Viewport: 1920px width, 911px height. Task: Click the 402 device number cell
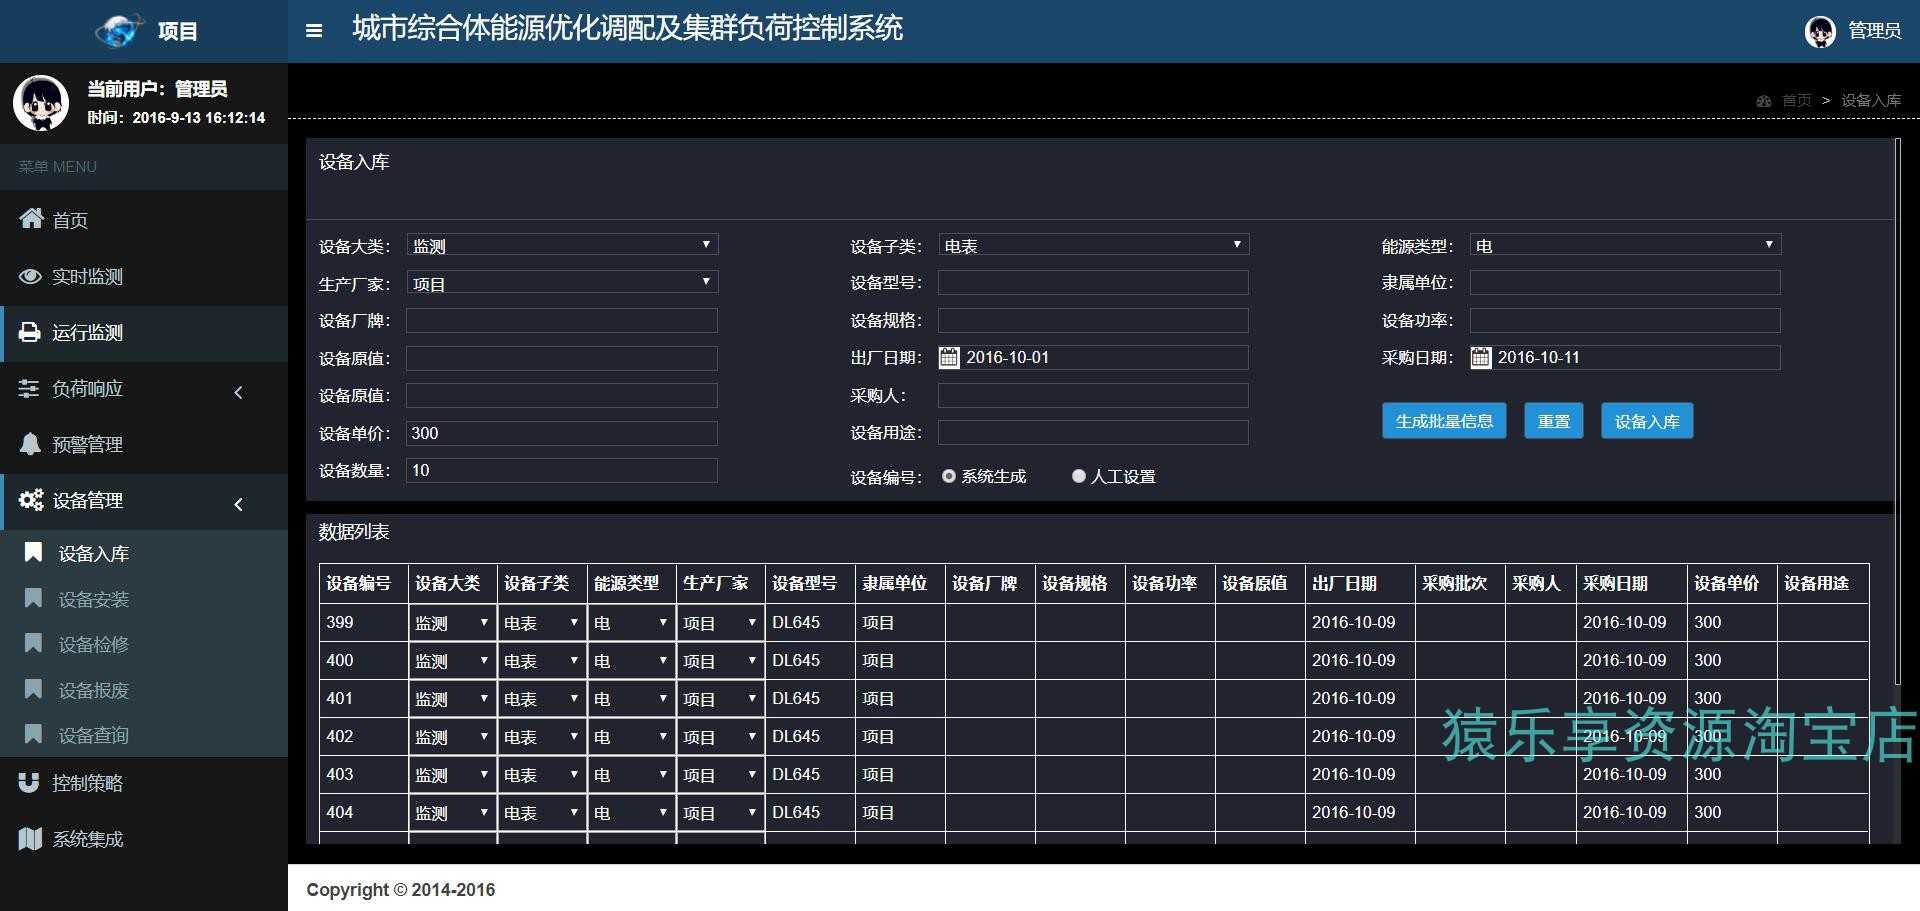pos(364,736)
